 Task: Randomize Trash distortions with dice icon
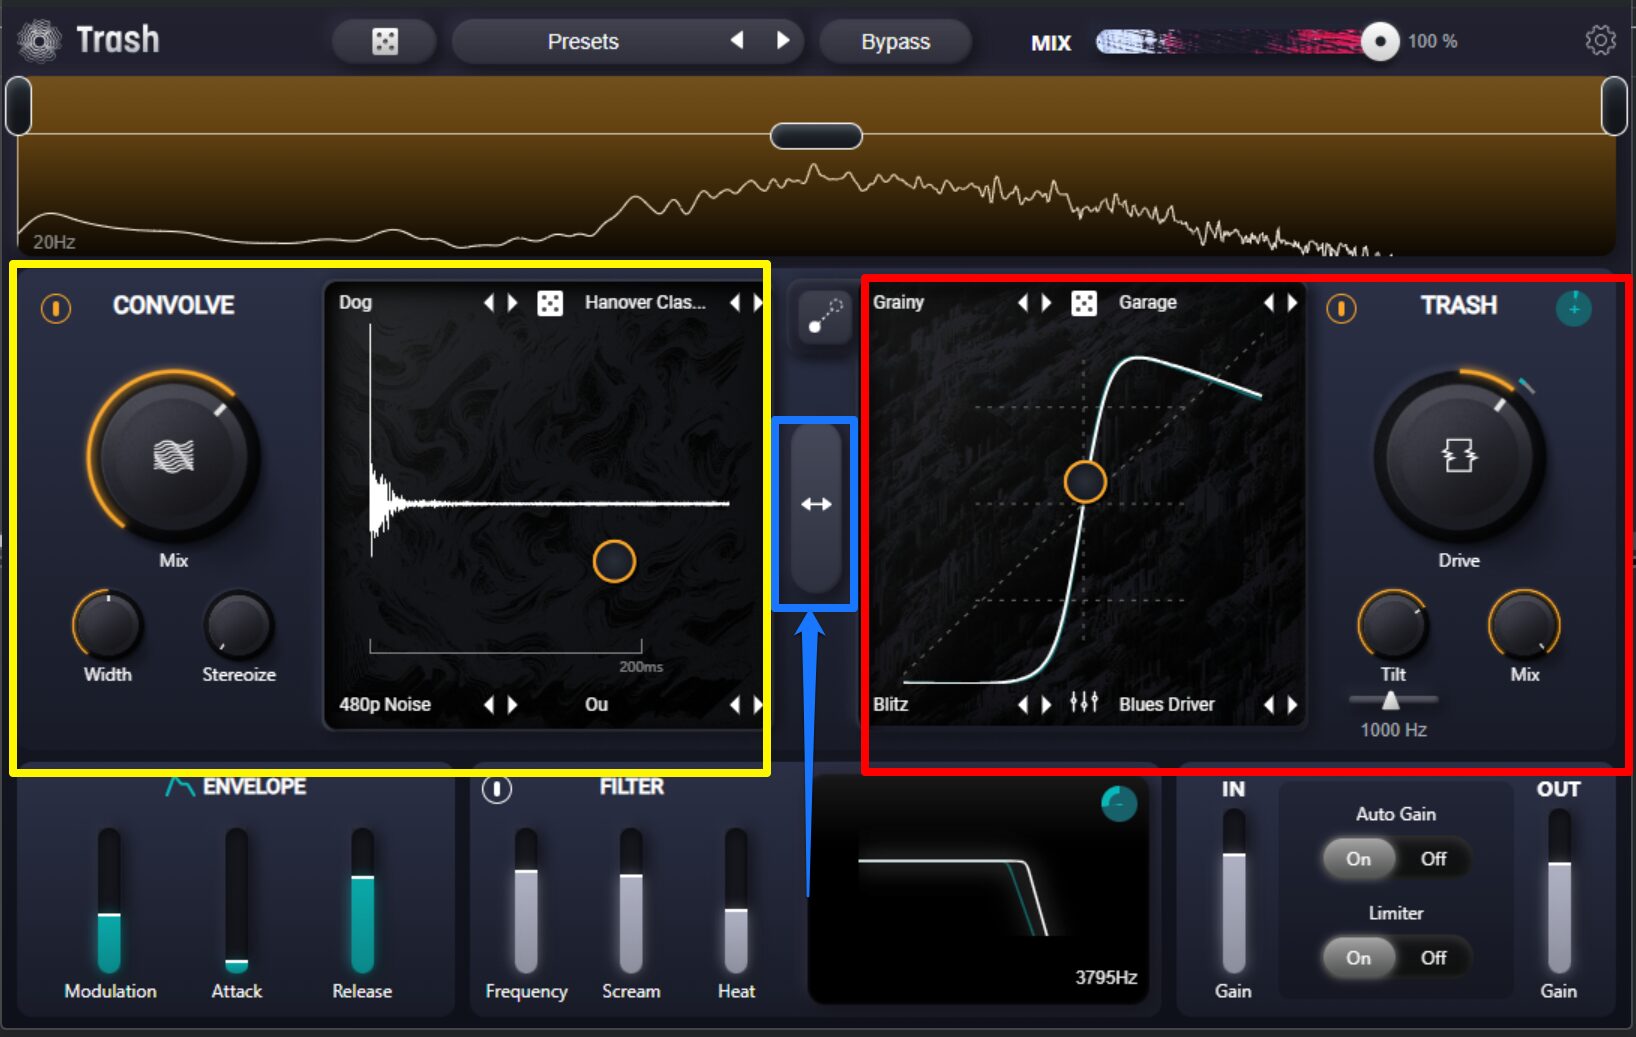click(x=1084, y=303)
